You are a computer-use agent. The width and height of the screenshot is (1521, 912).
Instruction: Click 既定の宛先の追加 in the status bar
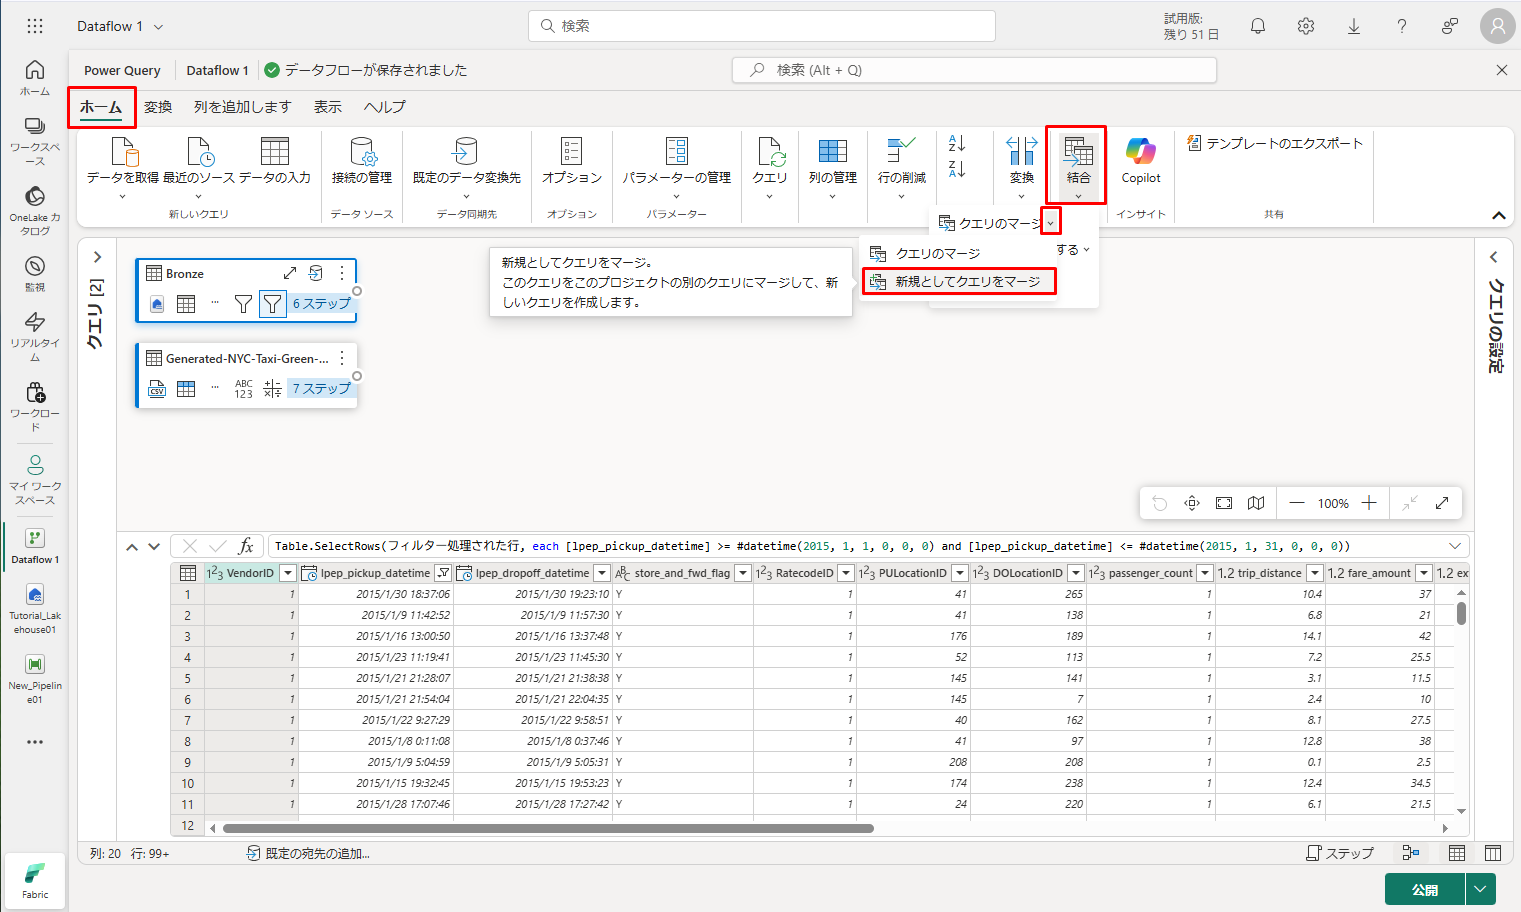pos(309,853)
